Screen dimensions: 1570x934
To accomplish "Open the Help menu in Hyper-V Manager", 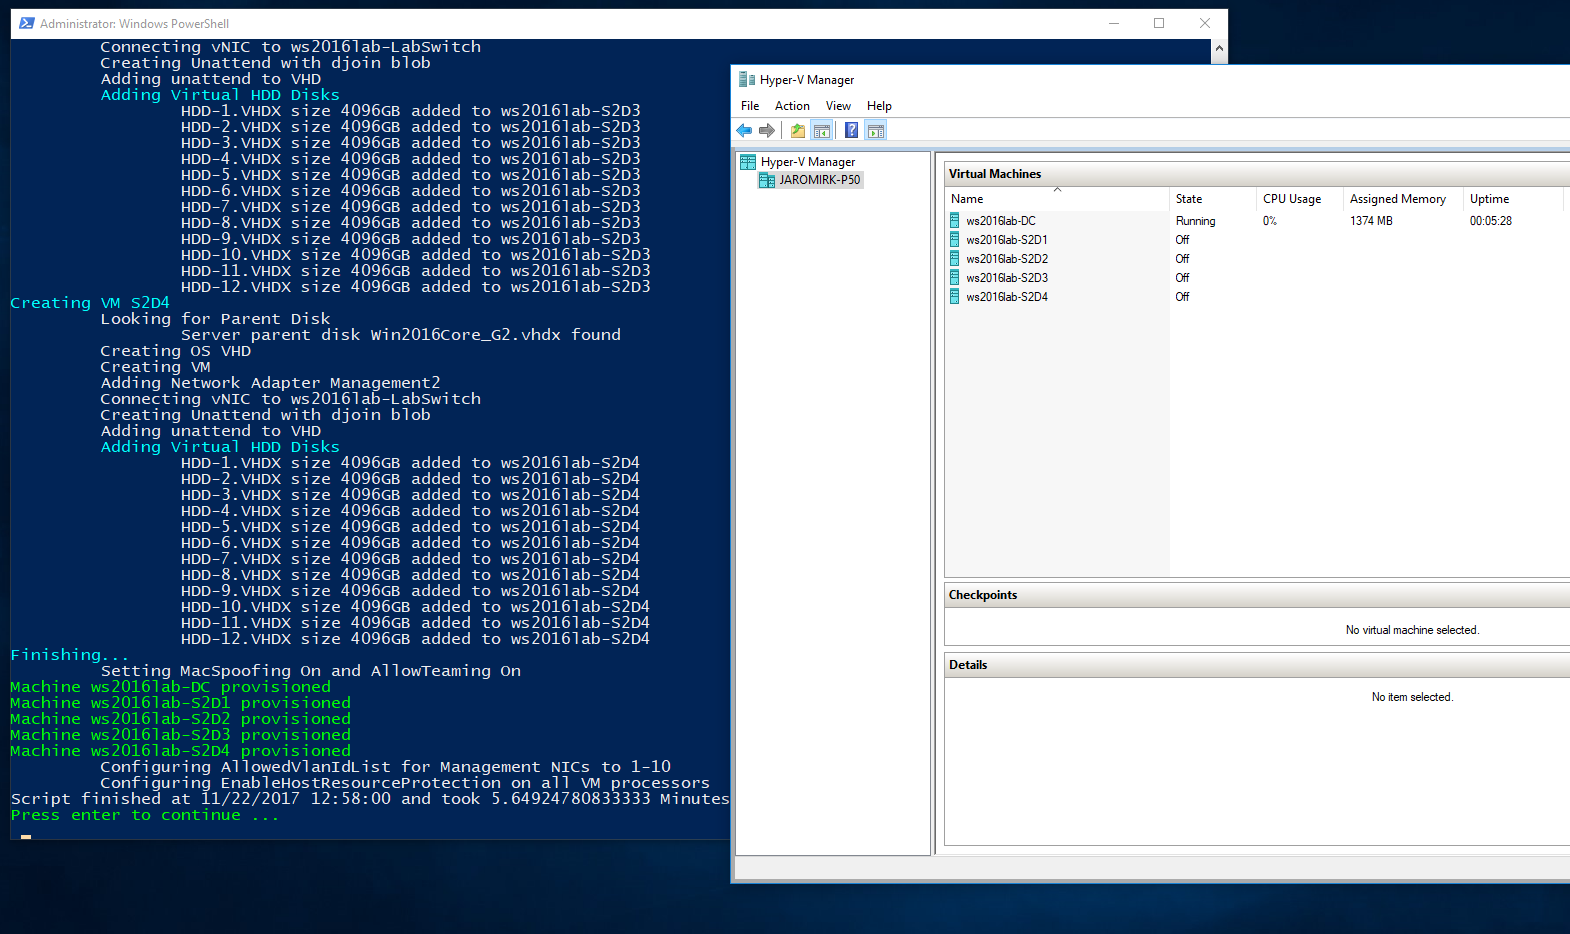I will tap(879, 106).
